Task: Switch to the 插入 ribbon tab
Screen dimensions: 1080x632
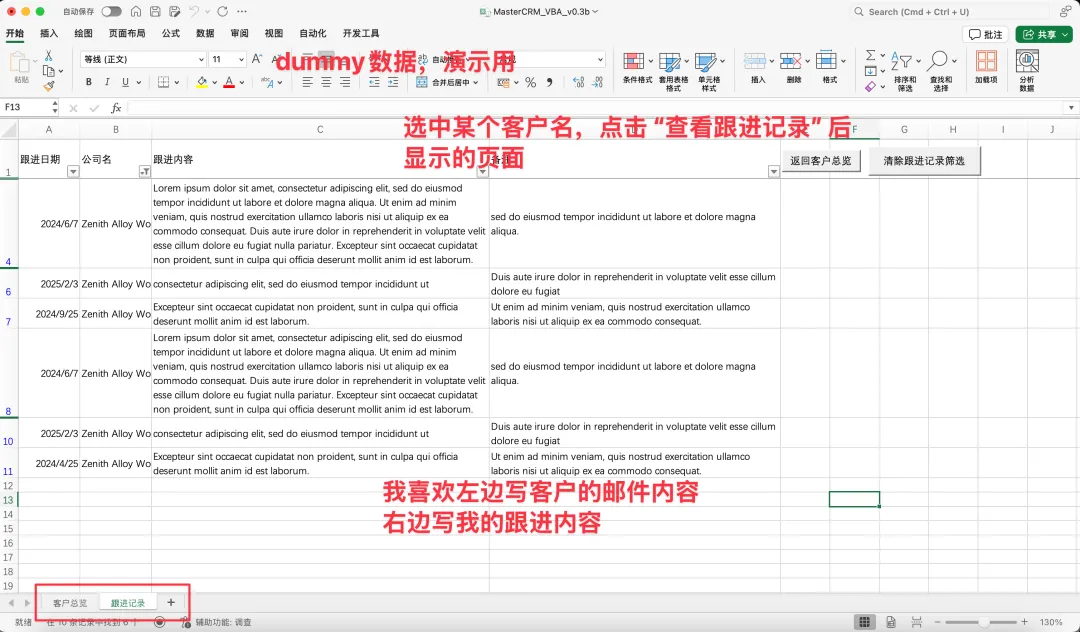Action: [49, 33]
